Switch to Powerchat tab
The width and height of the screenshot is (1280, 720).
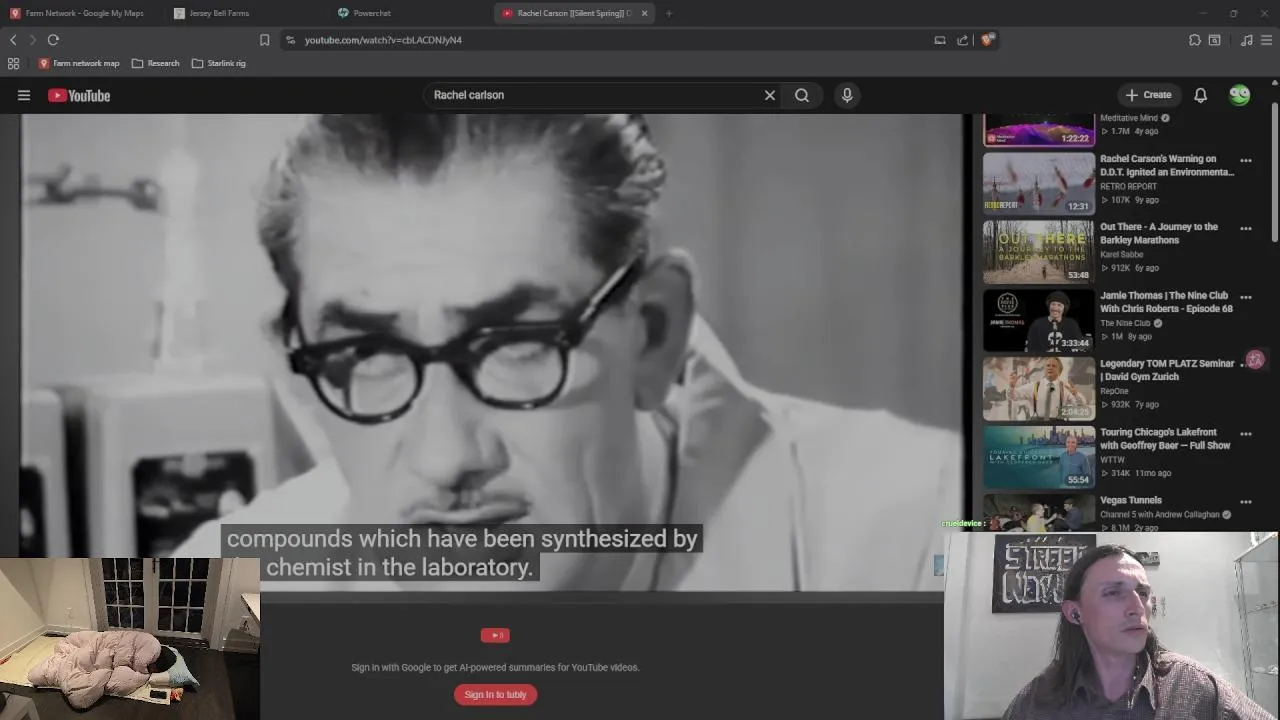click(409, 13)
